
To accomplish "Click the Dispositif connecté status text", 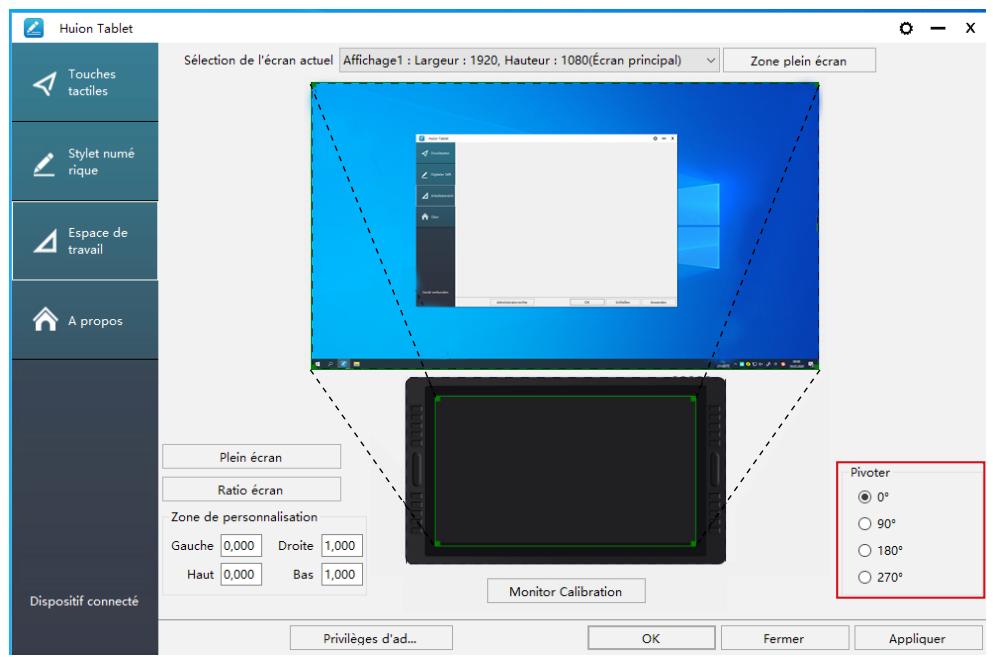I will tap(84, 601).
